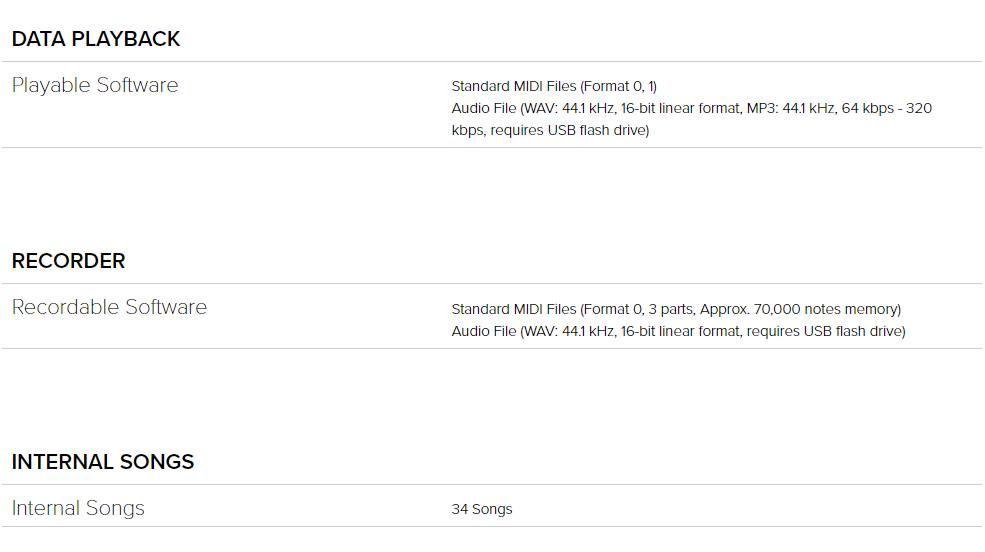Viewport: 985px width, 552px height.
Task: Click 'Standard MIDI Files' in Recordable Software row
Action: 514,309
